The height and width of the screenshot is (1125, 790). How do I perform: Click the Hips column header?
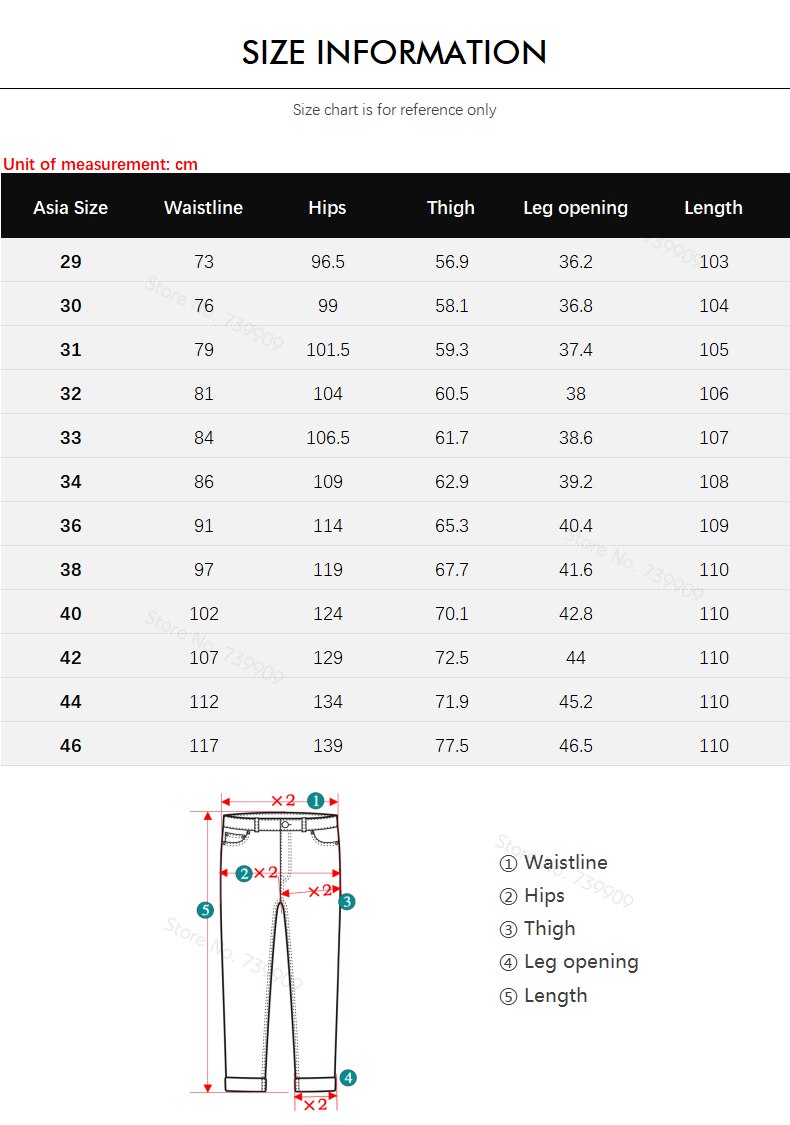(327, 208)
